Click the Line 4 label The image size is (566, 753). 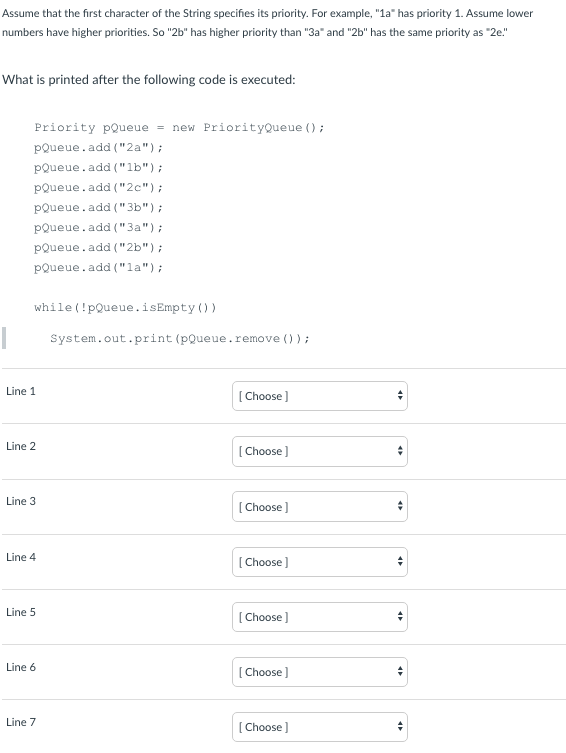tap(21, 557)
